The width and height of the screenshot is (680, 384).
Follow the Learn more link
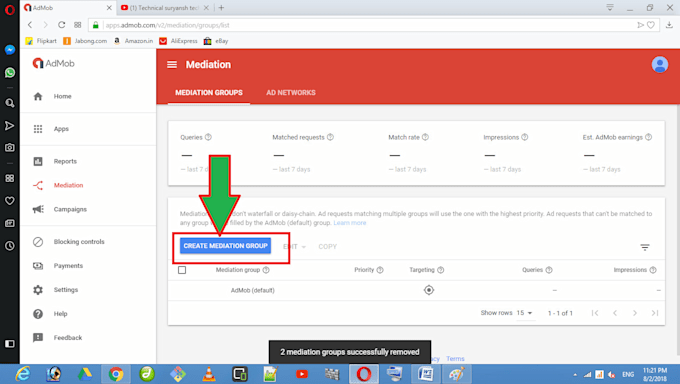tap(350, 223)
